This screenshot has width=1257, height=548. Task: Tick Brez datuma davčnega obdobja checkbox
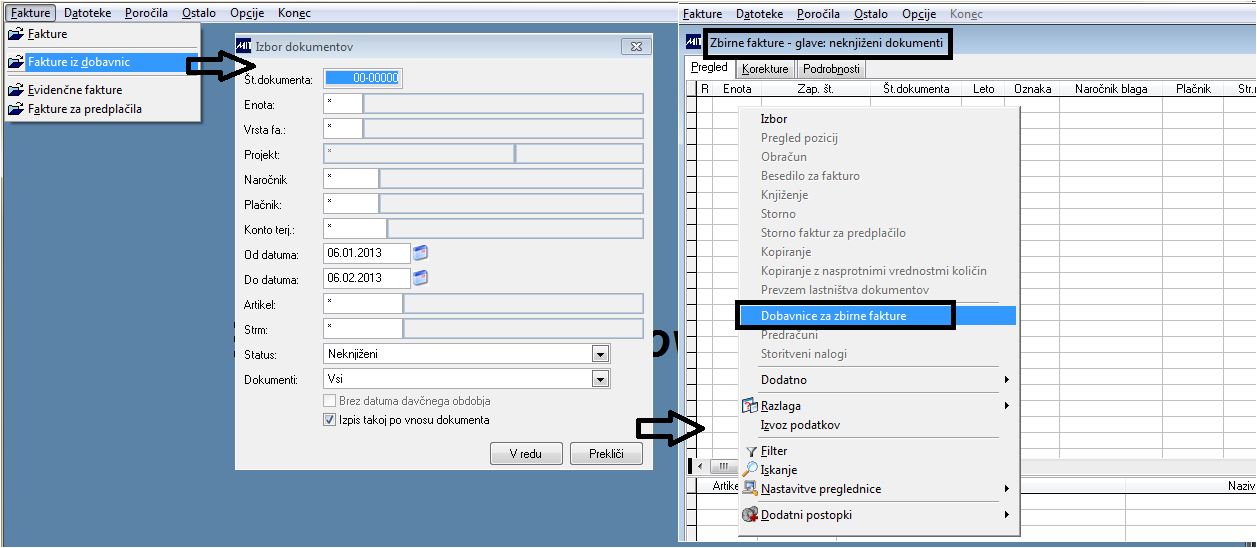(x=330, y=401)
